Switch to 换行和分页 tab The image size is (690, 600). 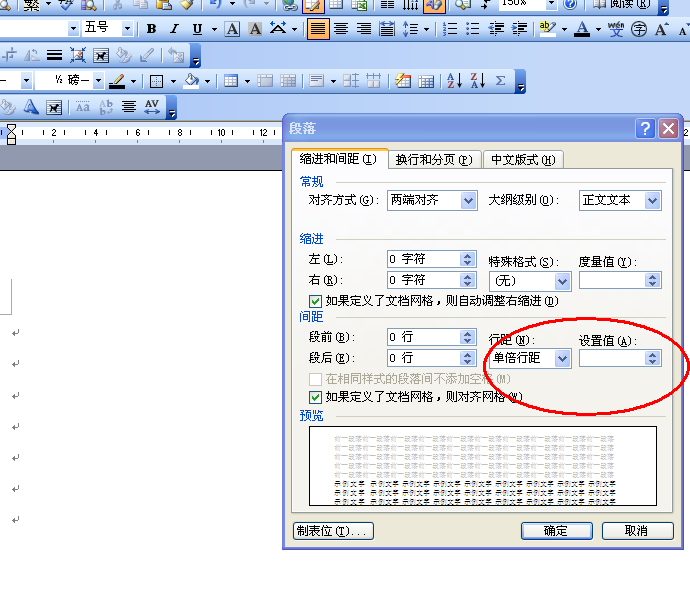click(x=434, y=160)
